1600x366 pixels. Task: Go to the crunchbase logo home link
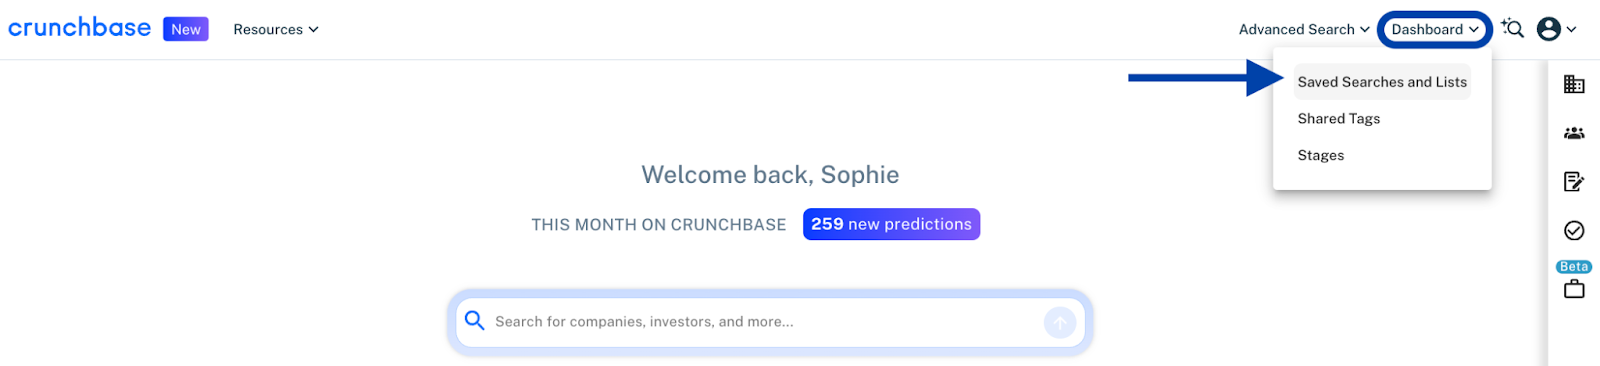click(x=80, y=28)
